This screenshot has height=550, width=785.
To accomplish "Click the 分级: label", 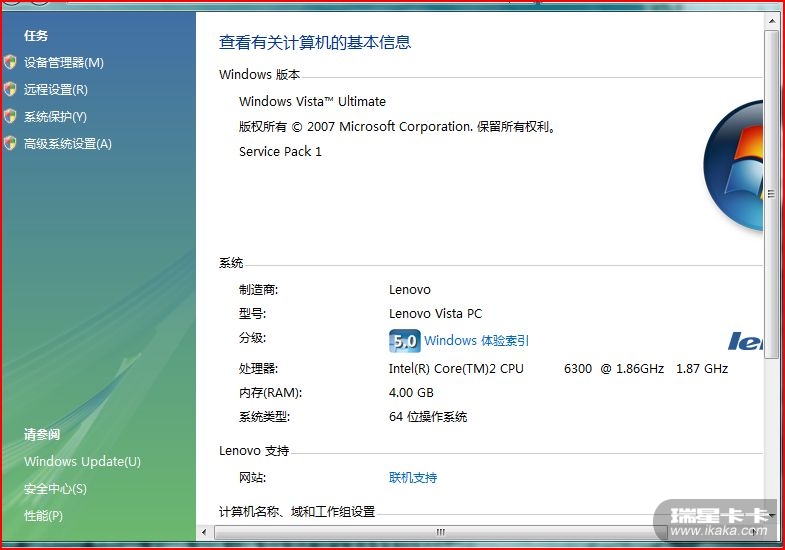I will point(252,338).
